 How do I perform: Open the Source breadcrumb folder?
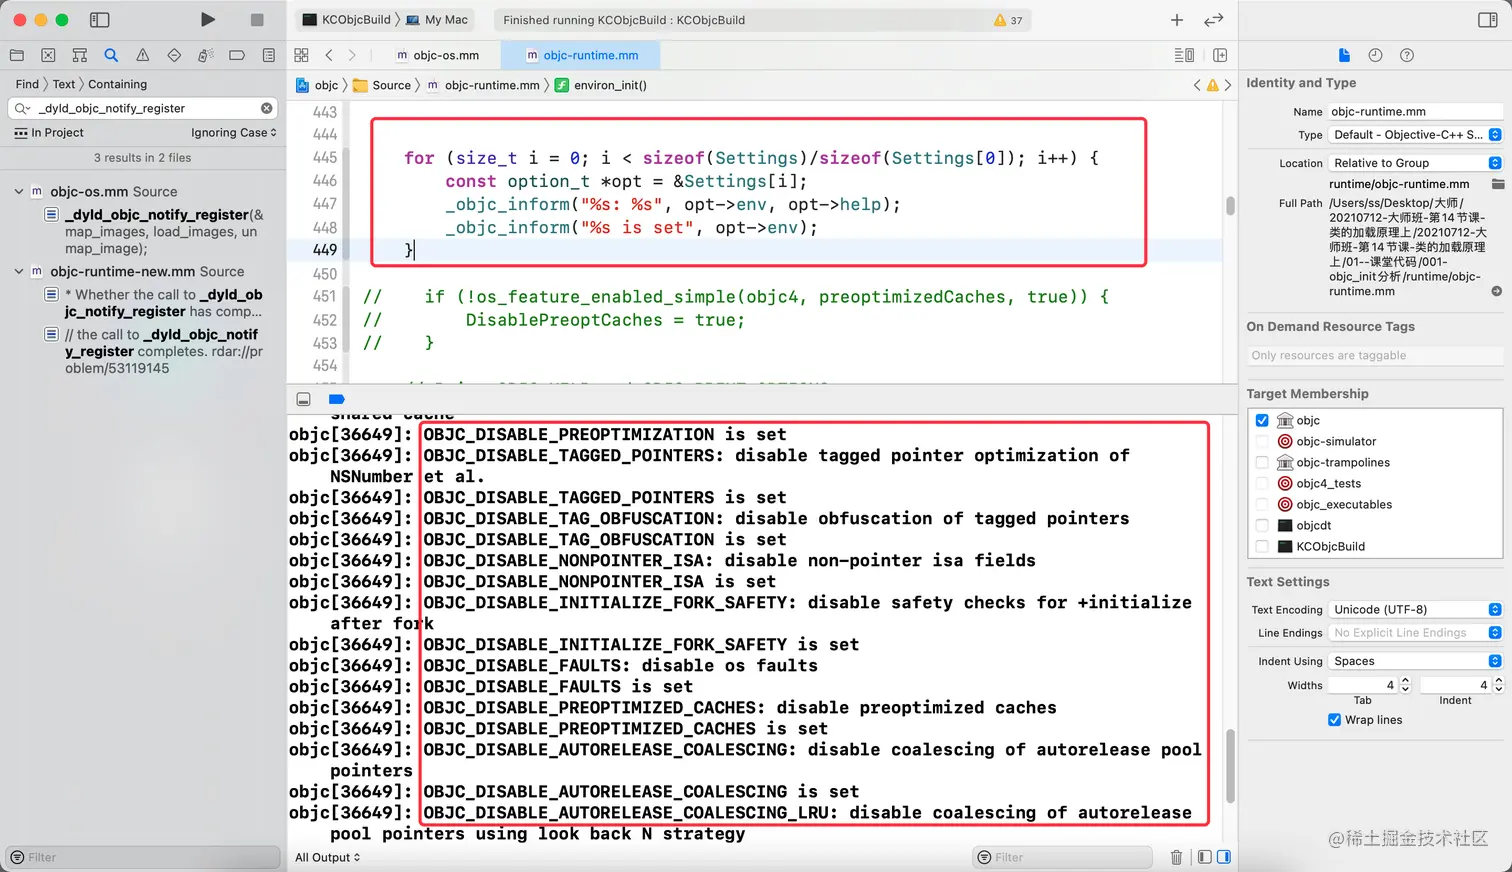click(x=381, y=86)
